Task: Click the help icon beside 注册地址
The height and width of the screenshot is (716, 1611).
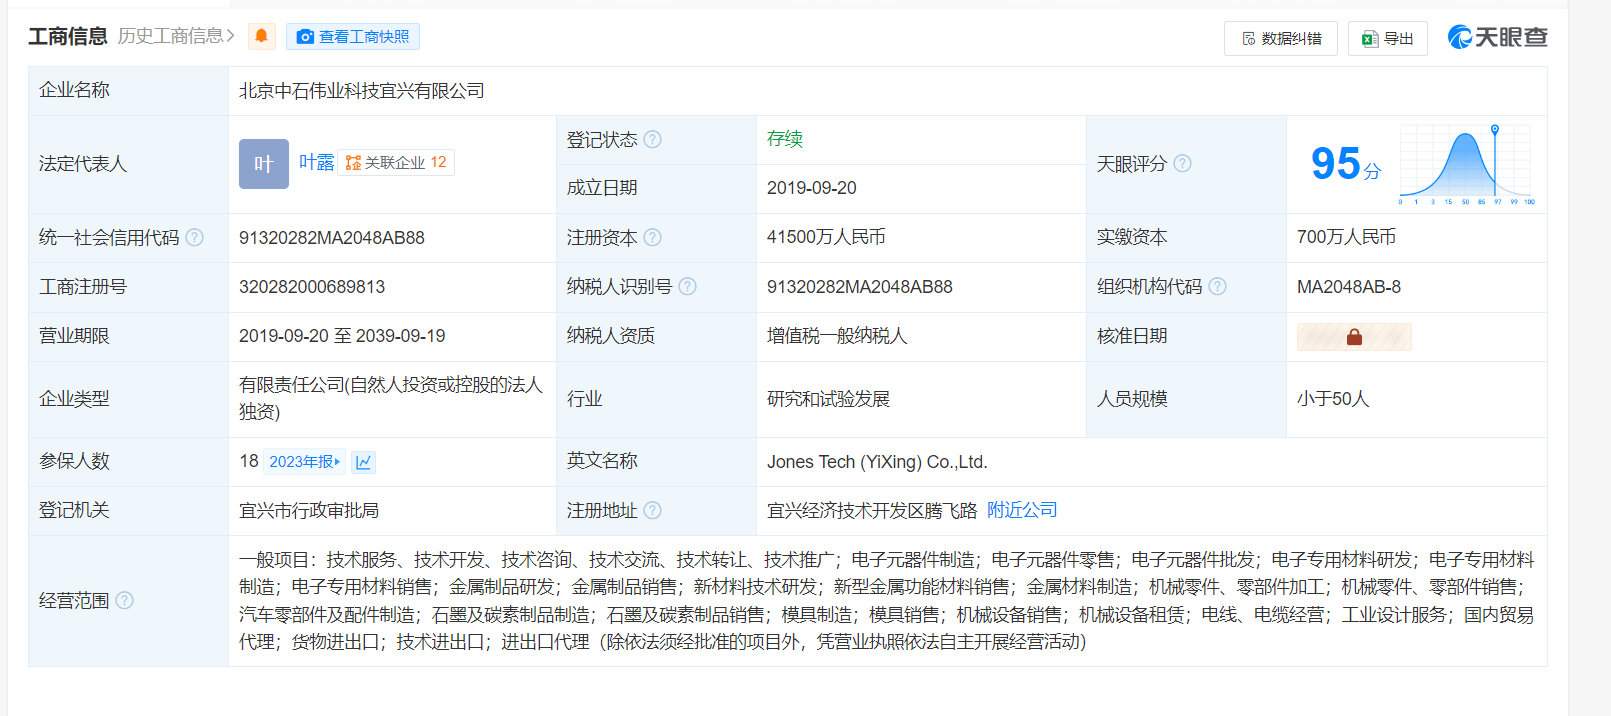Action: click(653, 510)
